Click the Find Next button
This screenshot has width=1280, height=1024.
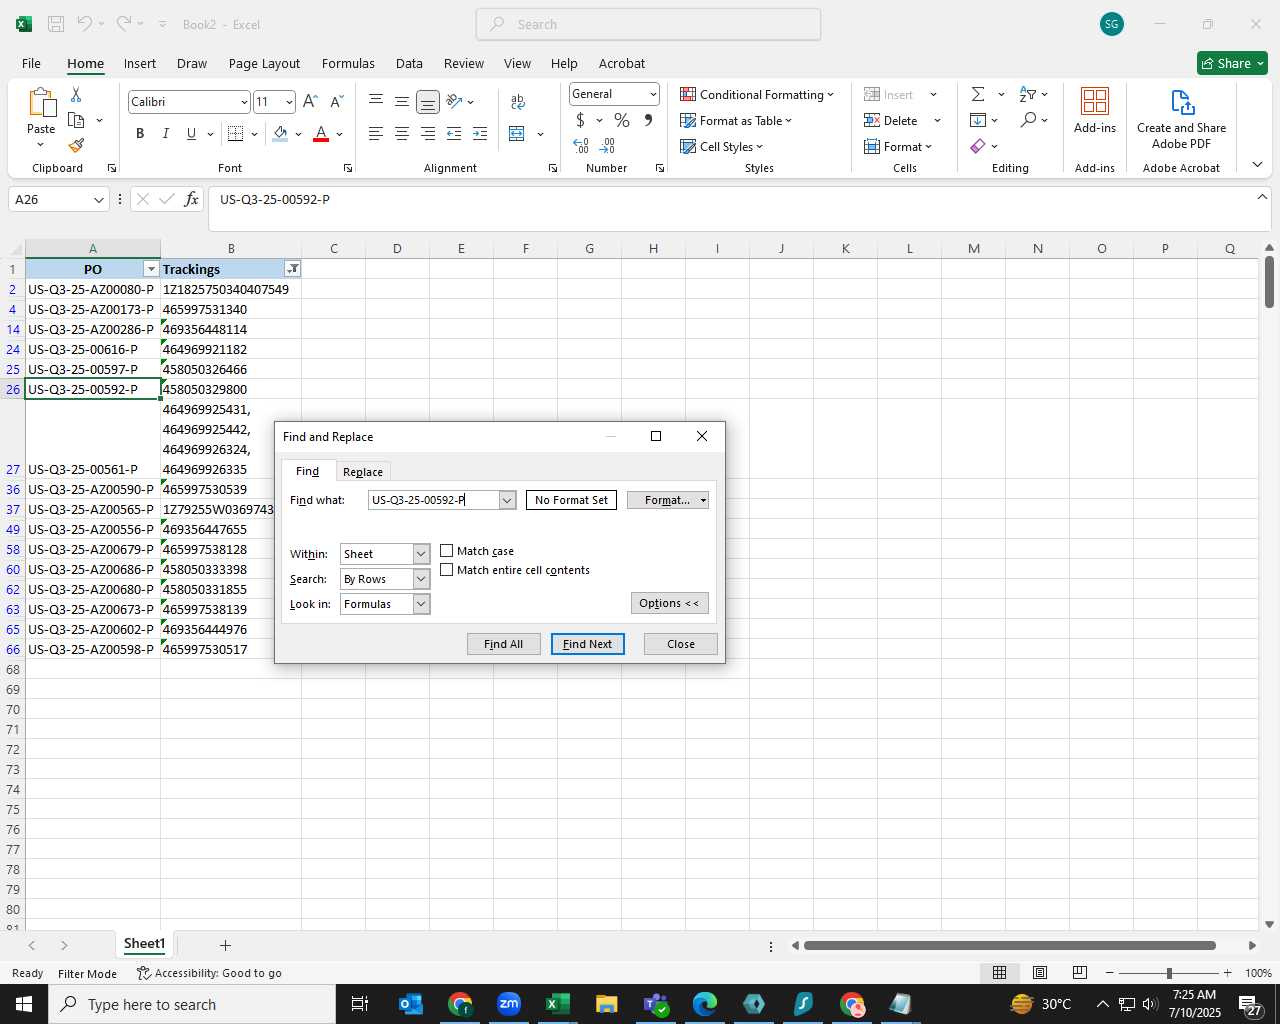pyautogui.click(x=588, y=644)
